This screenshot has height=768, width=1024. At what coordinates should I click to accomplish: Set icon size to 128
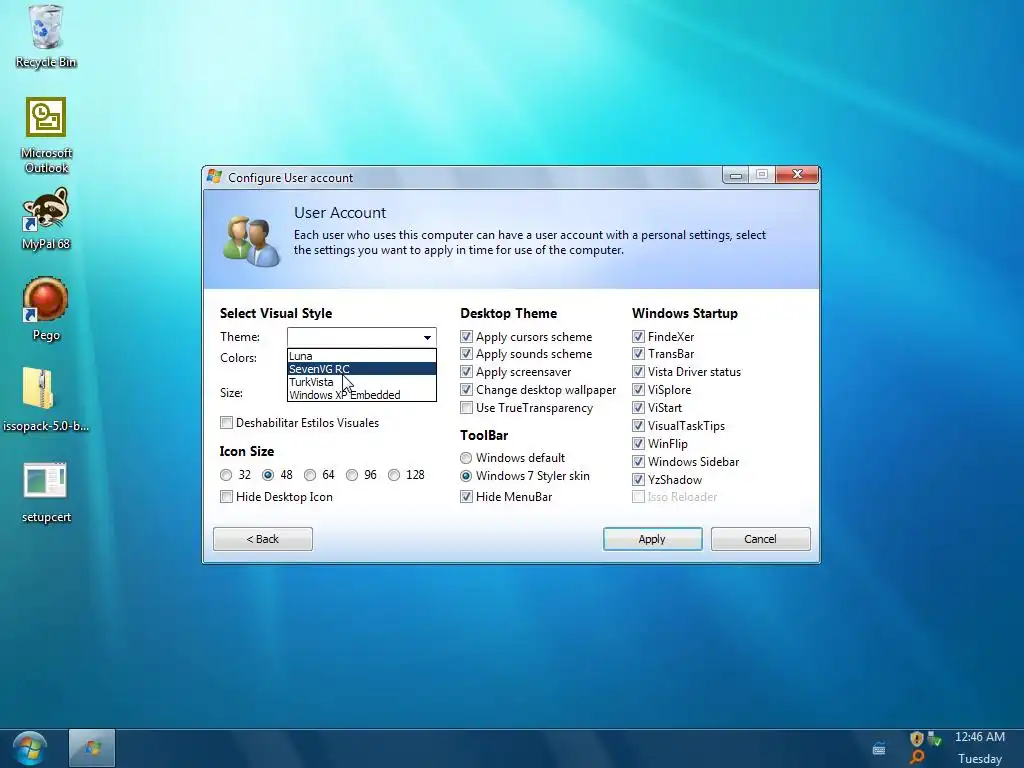pos(394,475)
